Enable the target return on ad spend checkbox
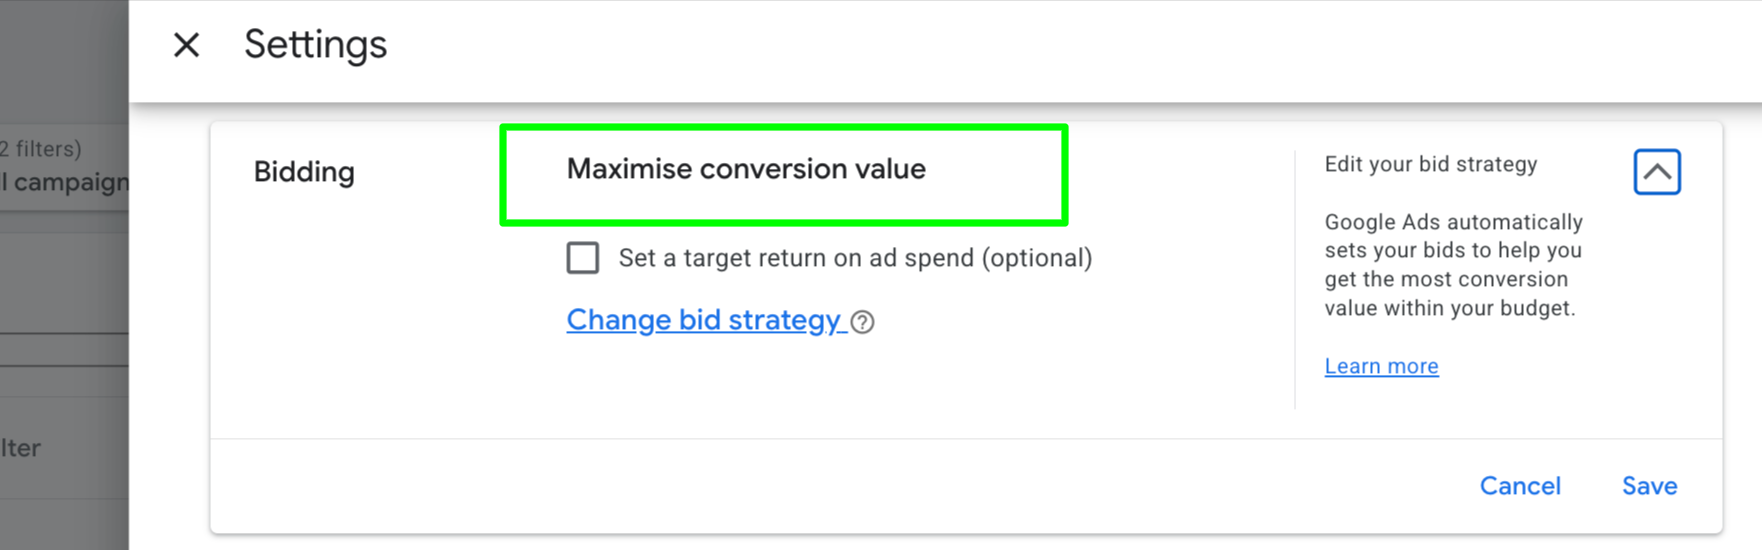Image resolution: width=1762 pixels, height=550 pixels. tap(583, 258)
